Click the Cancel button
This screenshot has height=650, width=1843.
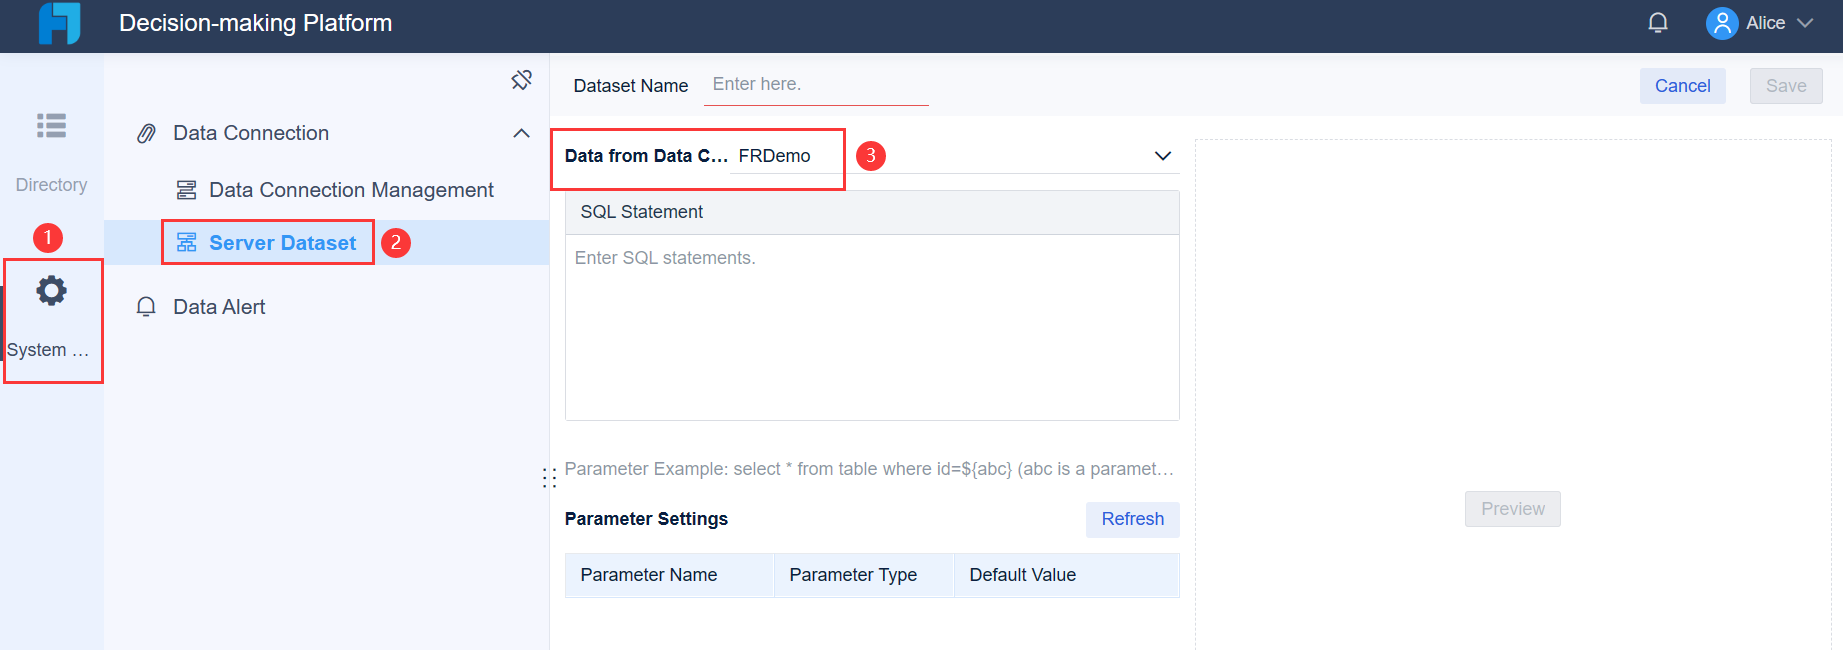tap(1682, 86)
